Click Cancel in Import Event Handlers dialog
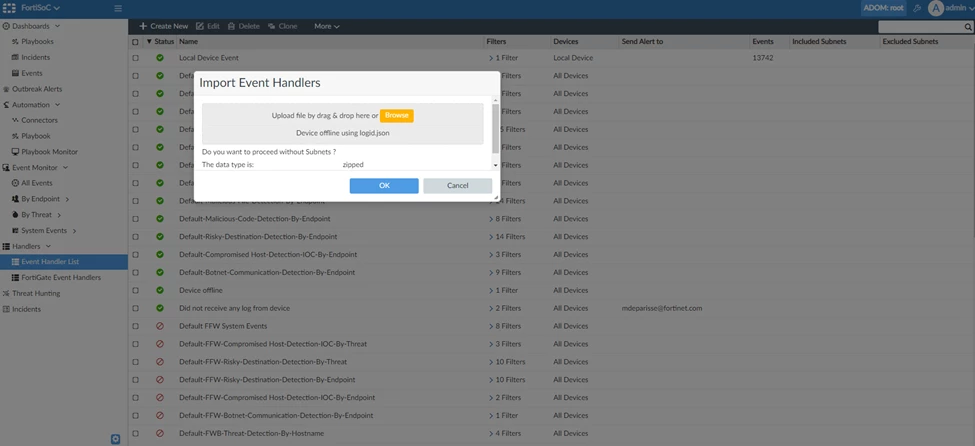The height and width of the screenshot is (446, 975). (x=458, y=185)
